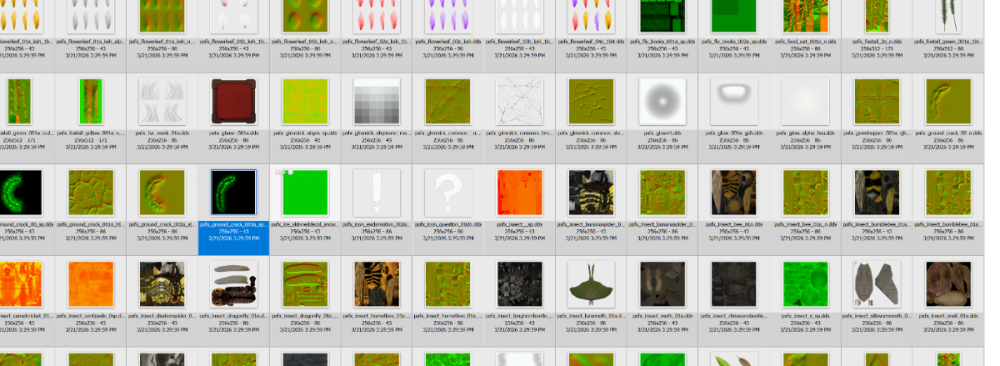Select the pefx_ground_crack_00_n normal map thumbnail

click(948, 102)
